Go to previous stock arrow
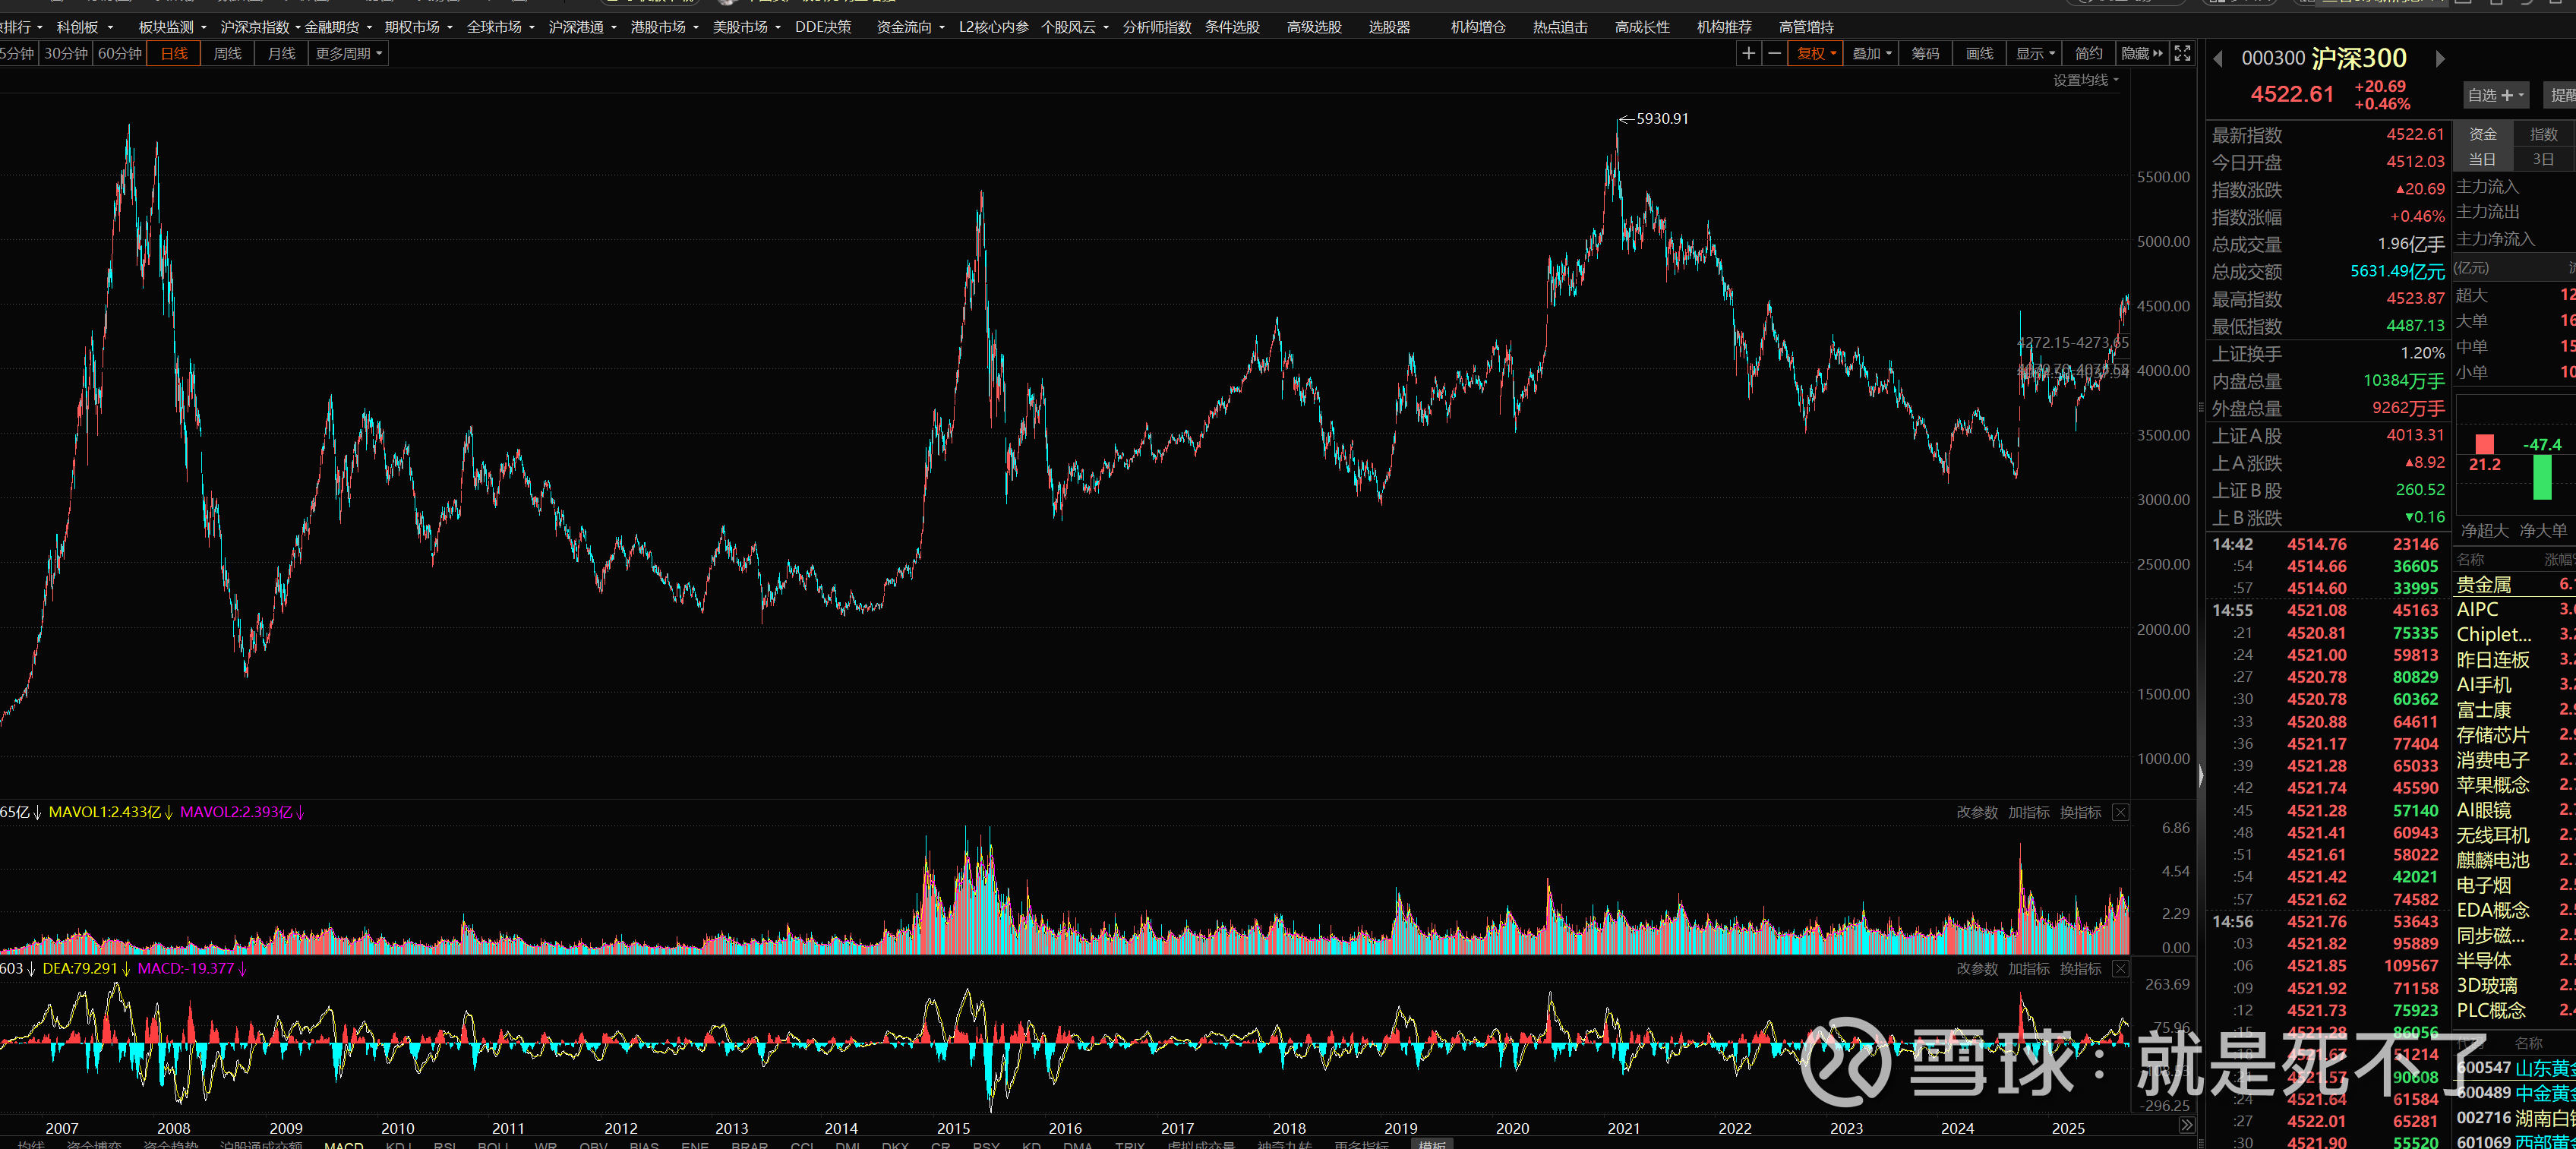Screen dimensions: 2576x1149 2218,59
